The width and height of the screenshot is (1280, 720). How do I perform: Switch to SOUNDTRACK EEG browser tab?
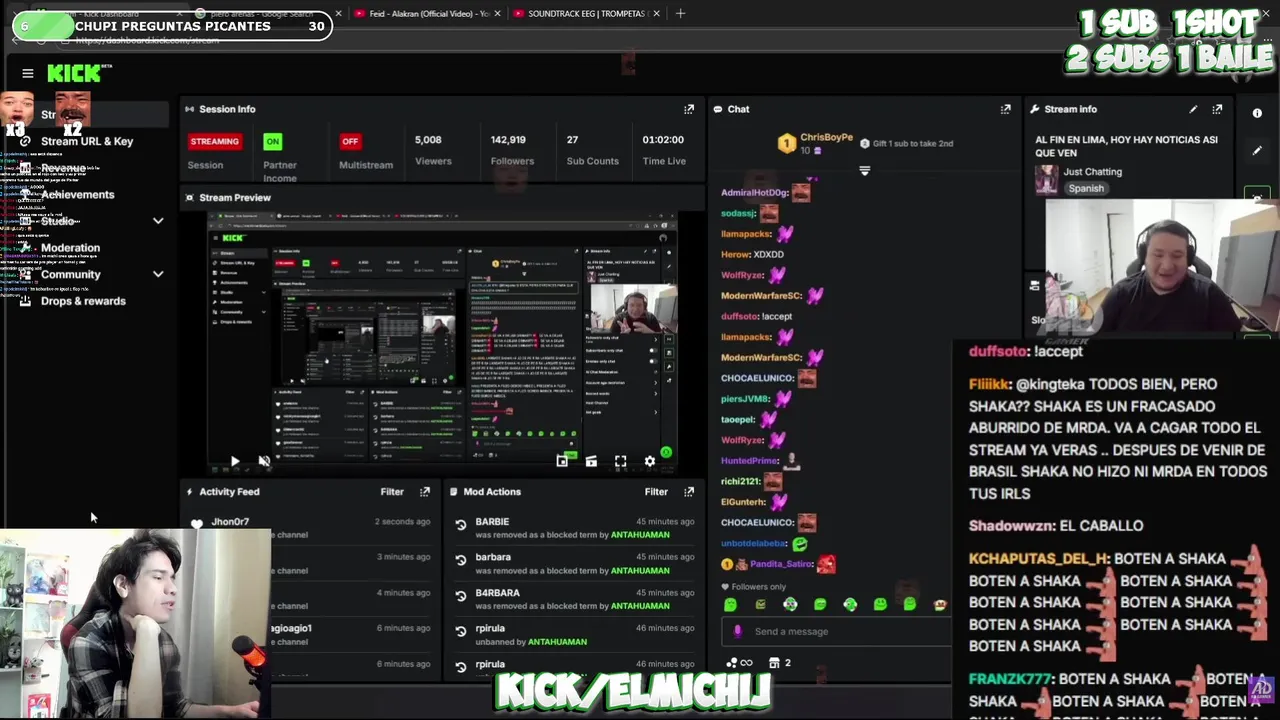point(585,14)
